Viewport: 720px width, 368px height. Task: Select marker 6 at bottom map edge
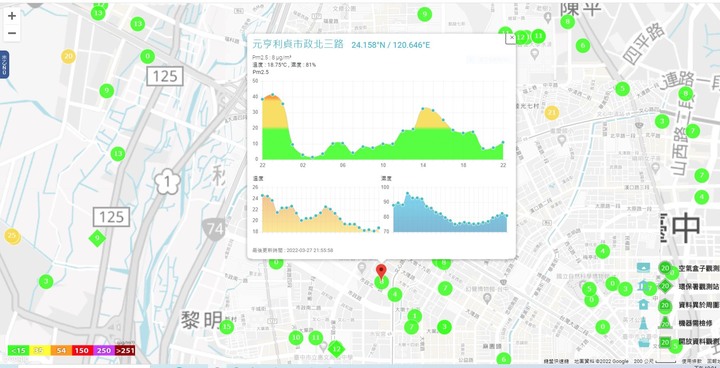click(x=504, y=359)
